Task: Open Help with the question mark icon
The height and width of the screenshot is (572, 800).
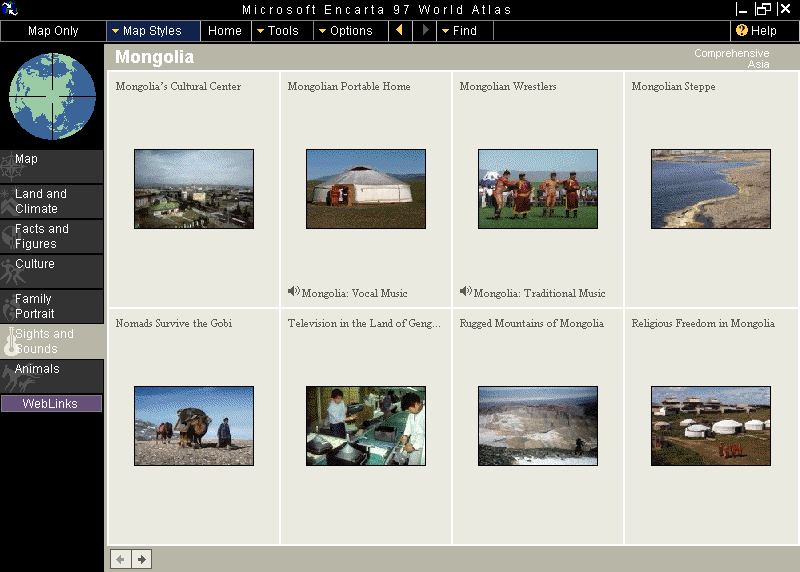Action: click(x=742, y=31)
